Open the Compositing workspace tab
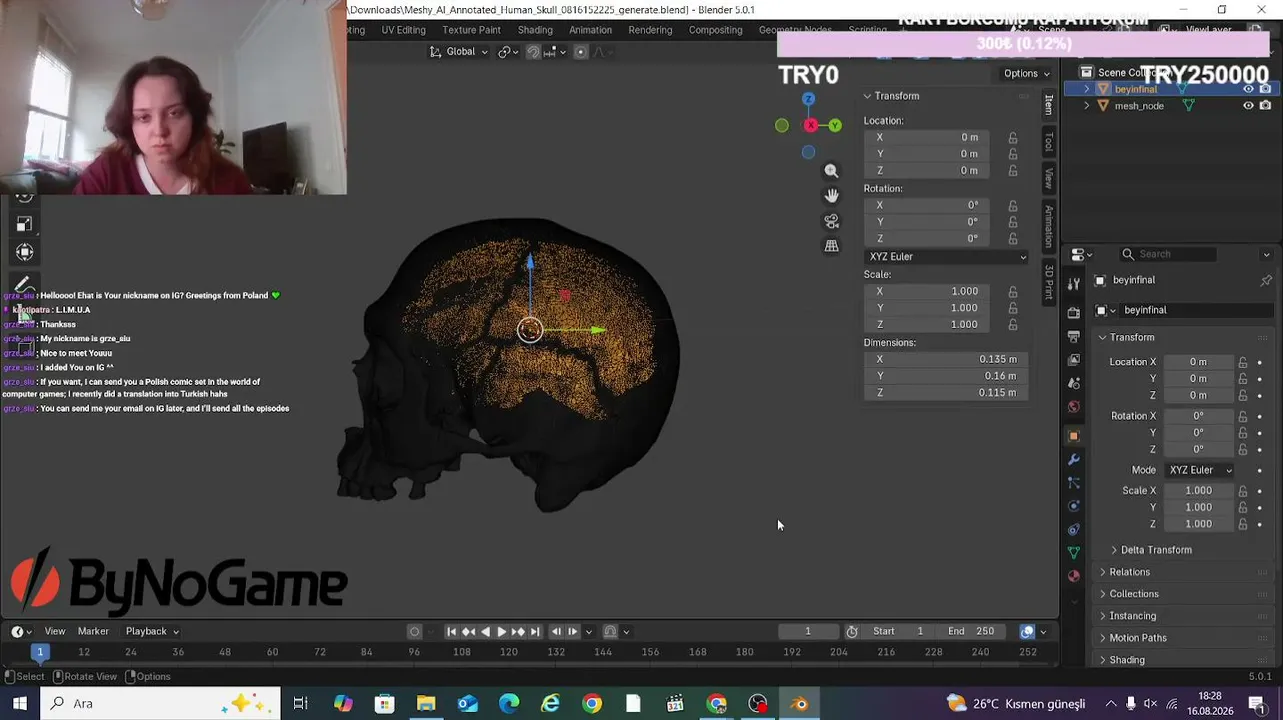The width and height of the screenshot is (1283, 720). pos(715,30)
